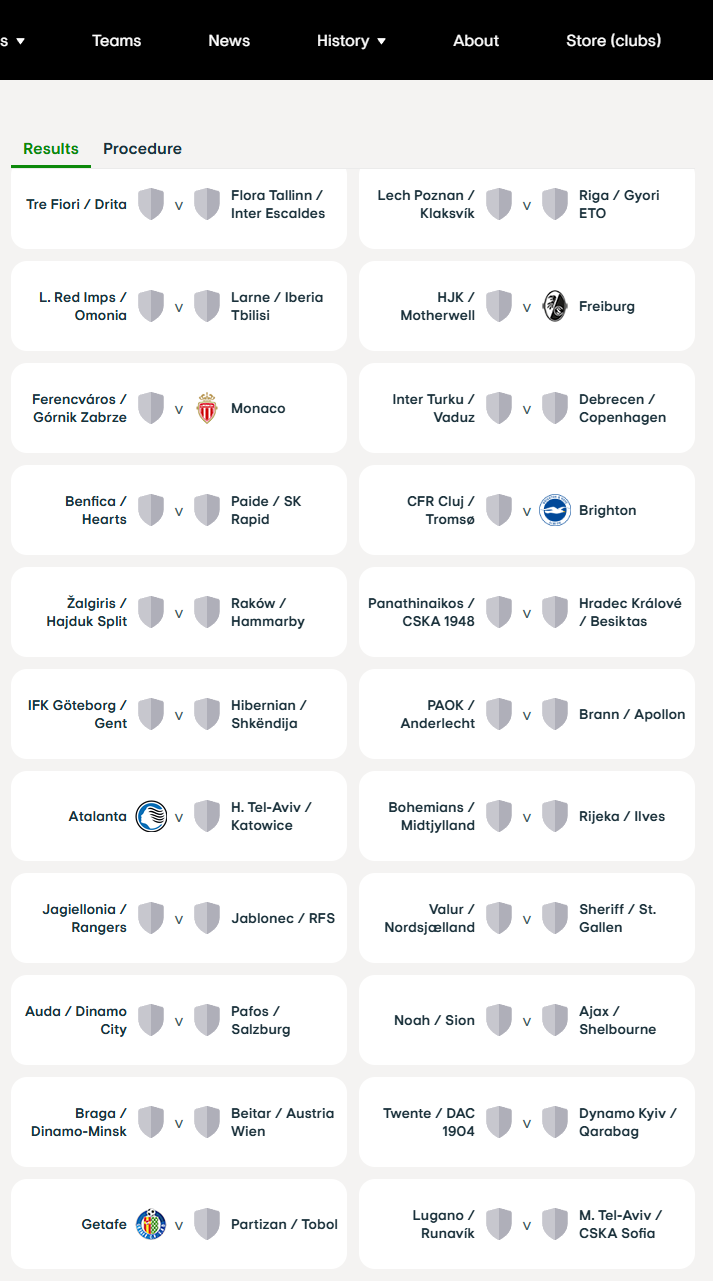Viewport: 713px width, 1281px height.
Task: Open the News page
Action: click(x=229, y=41)
